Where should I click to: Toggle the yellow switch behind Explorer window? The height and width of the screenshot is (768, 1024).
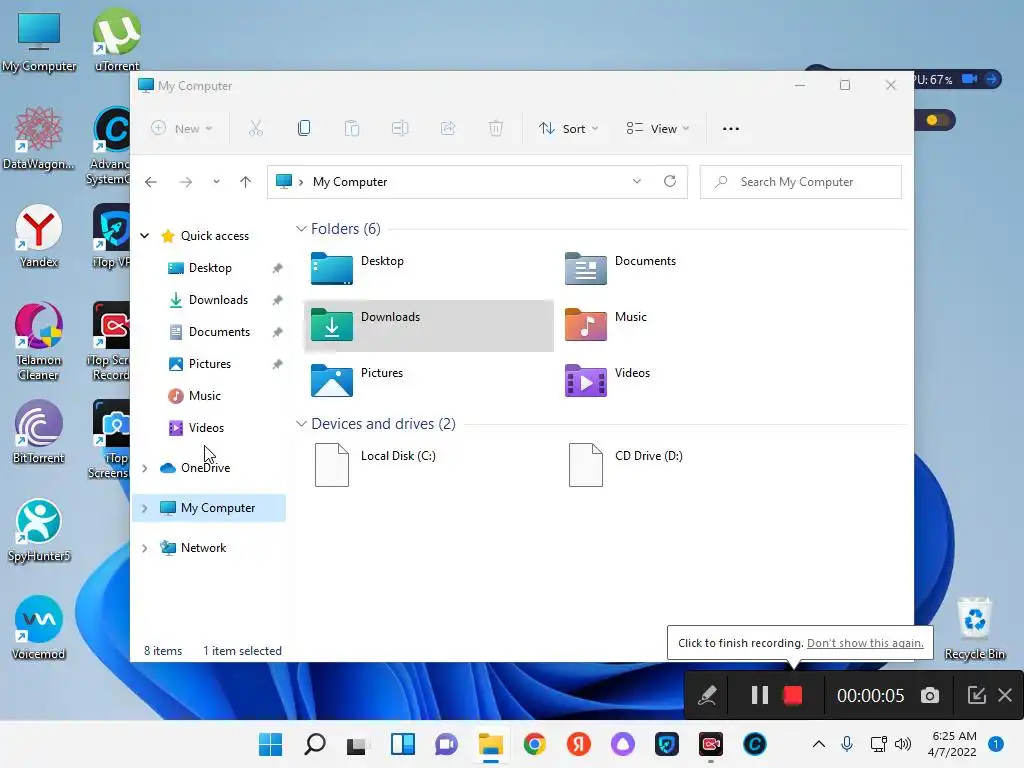coord(938,120)
